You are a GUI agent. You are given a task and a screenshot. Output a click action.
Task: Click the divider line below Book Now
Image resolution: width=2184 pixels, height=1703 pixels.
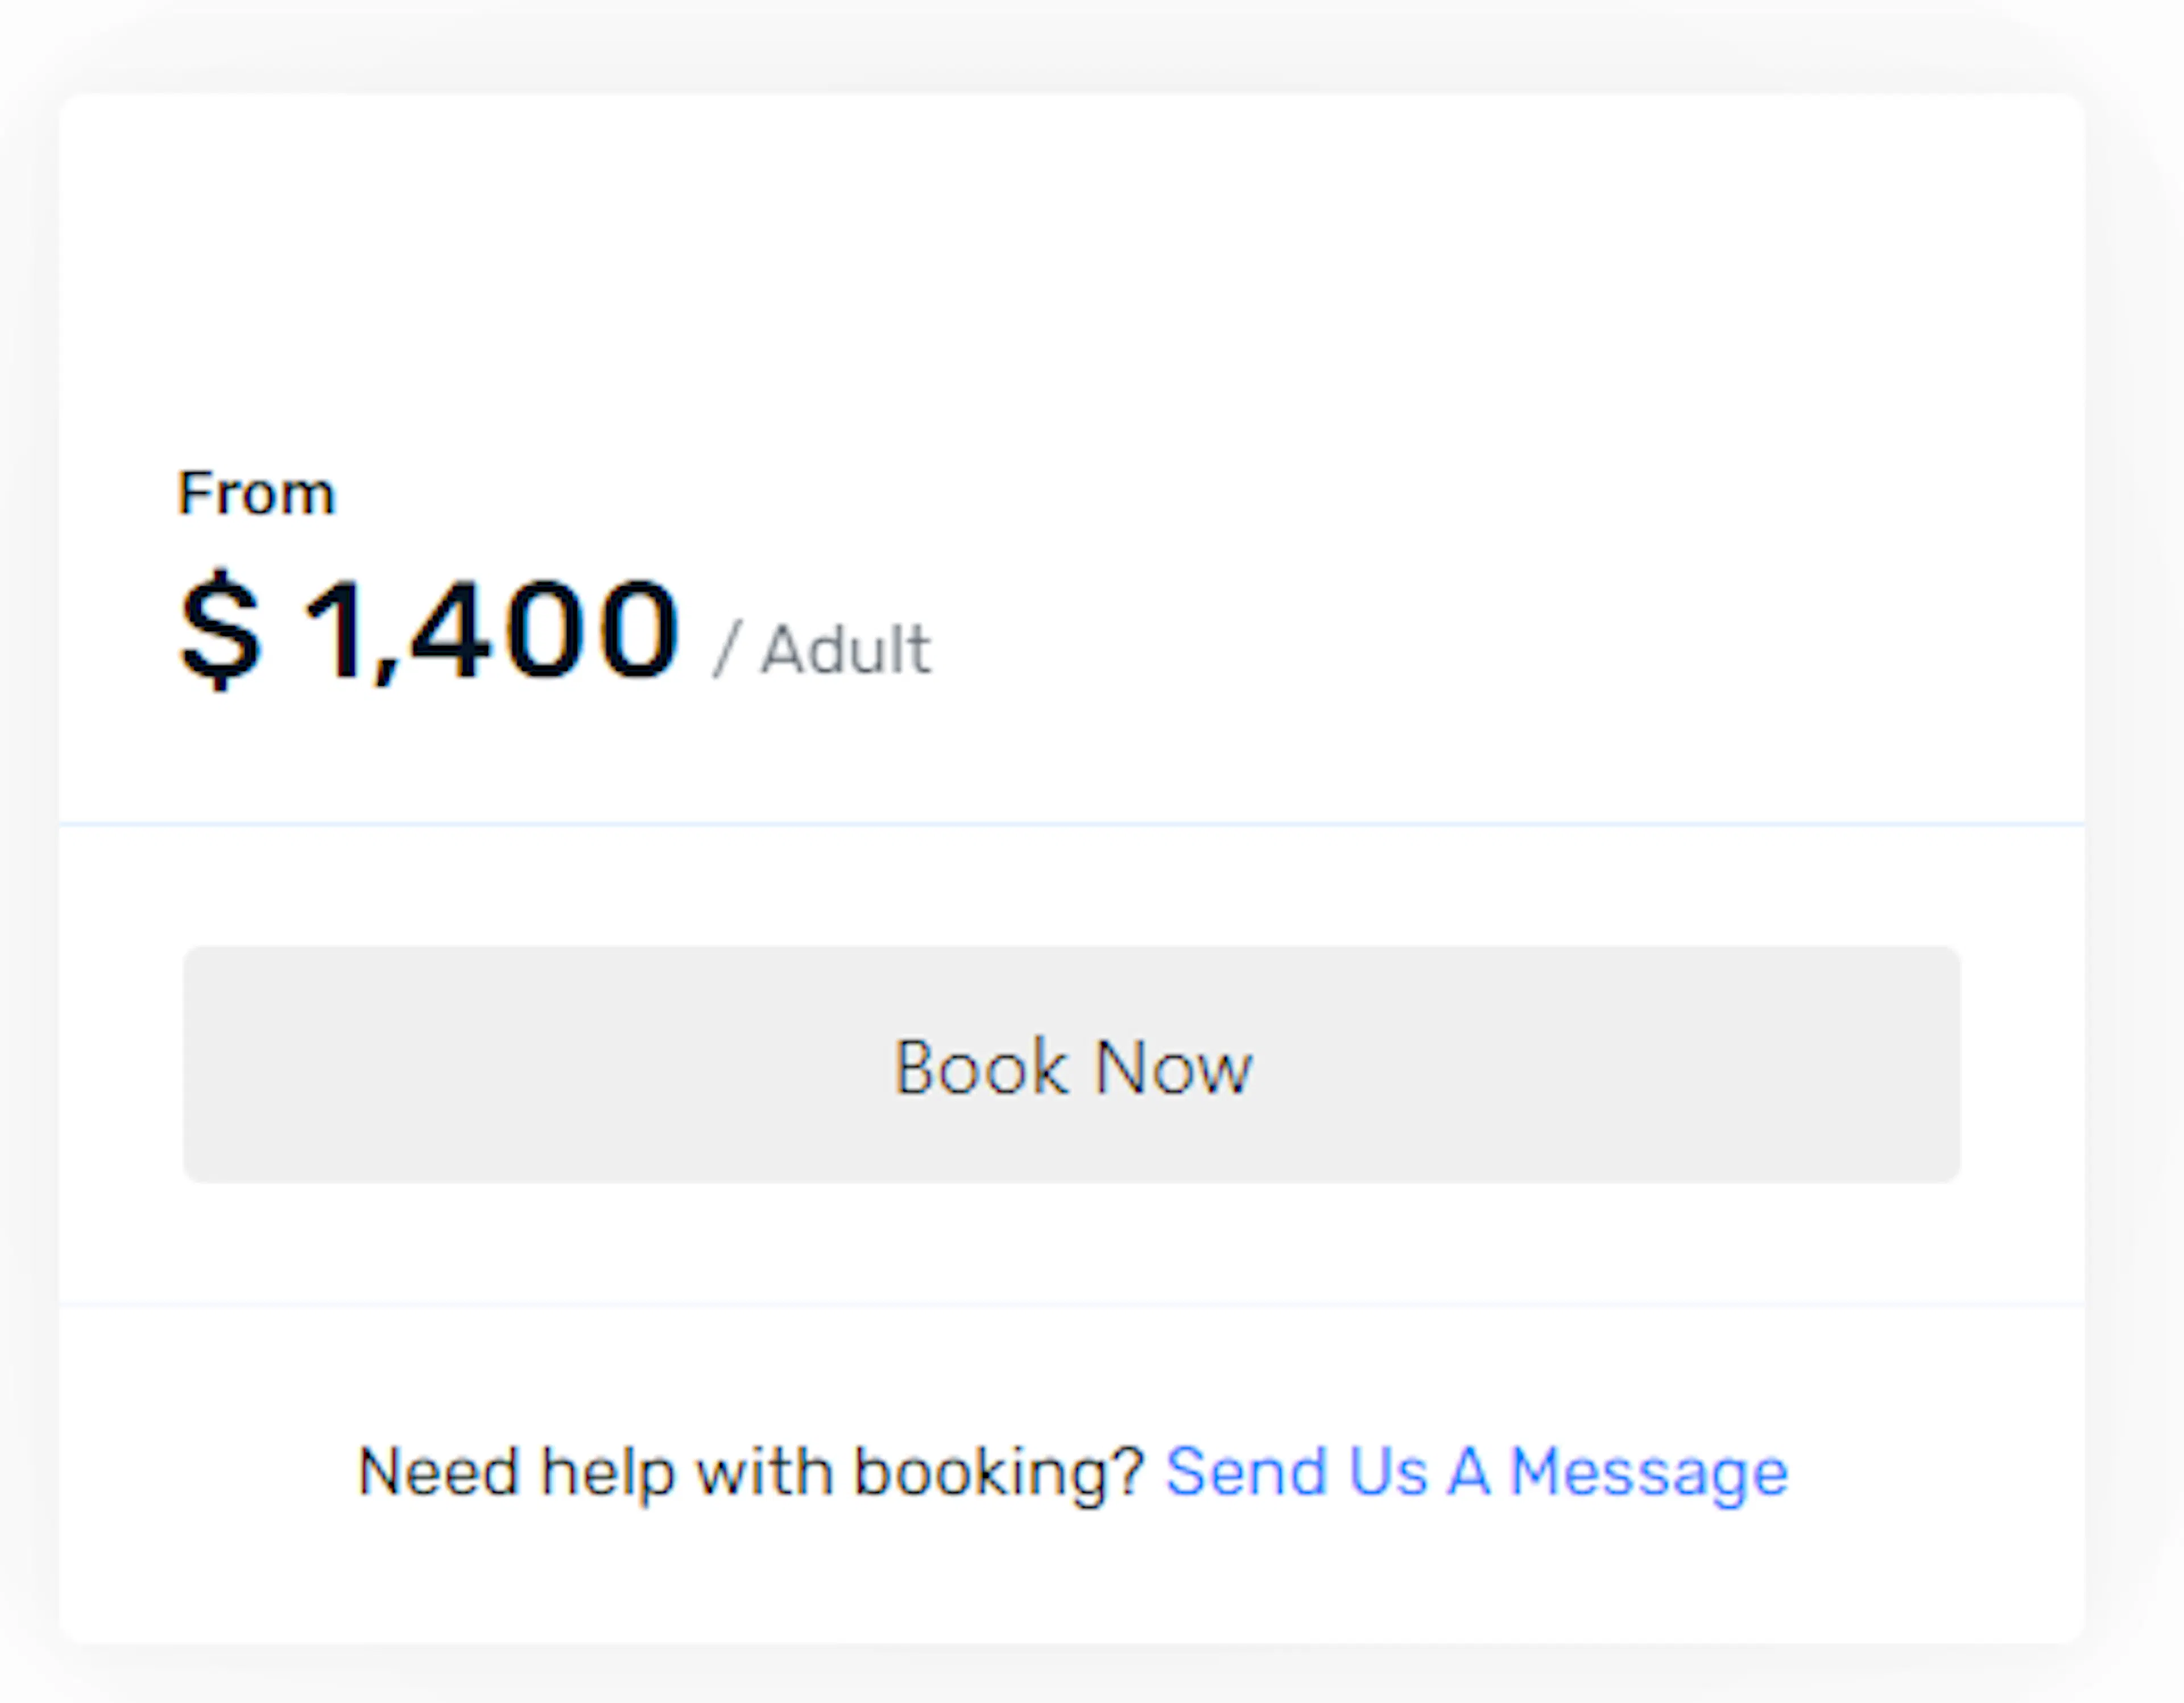click(x=1071, y=1304)
